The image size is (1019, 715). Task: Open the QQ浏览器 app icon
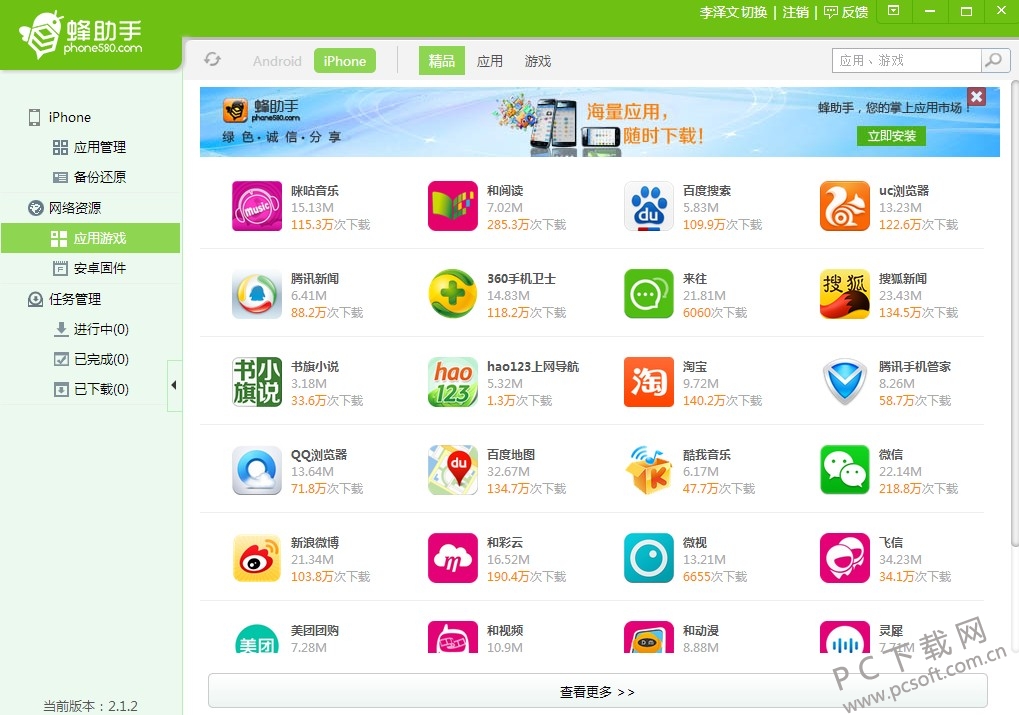click(x=257, y=470)
